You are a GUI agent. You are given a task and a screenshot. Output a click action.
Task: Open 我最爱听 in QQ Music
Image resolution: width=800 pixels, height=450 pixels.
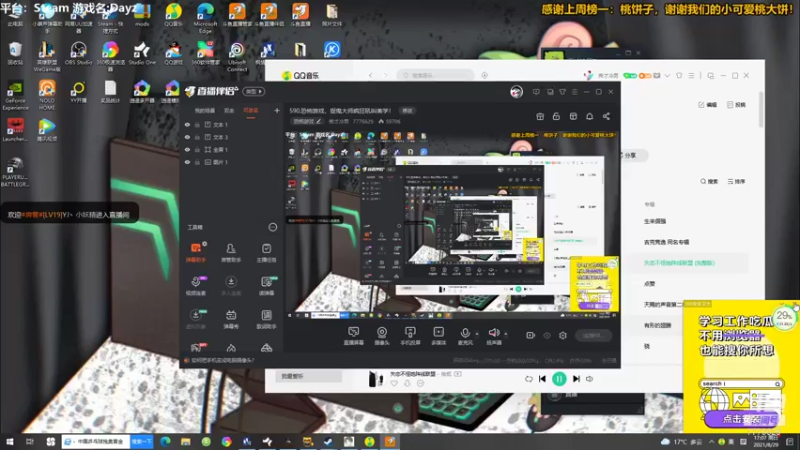(309, 376)
